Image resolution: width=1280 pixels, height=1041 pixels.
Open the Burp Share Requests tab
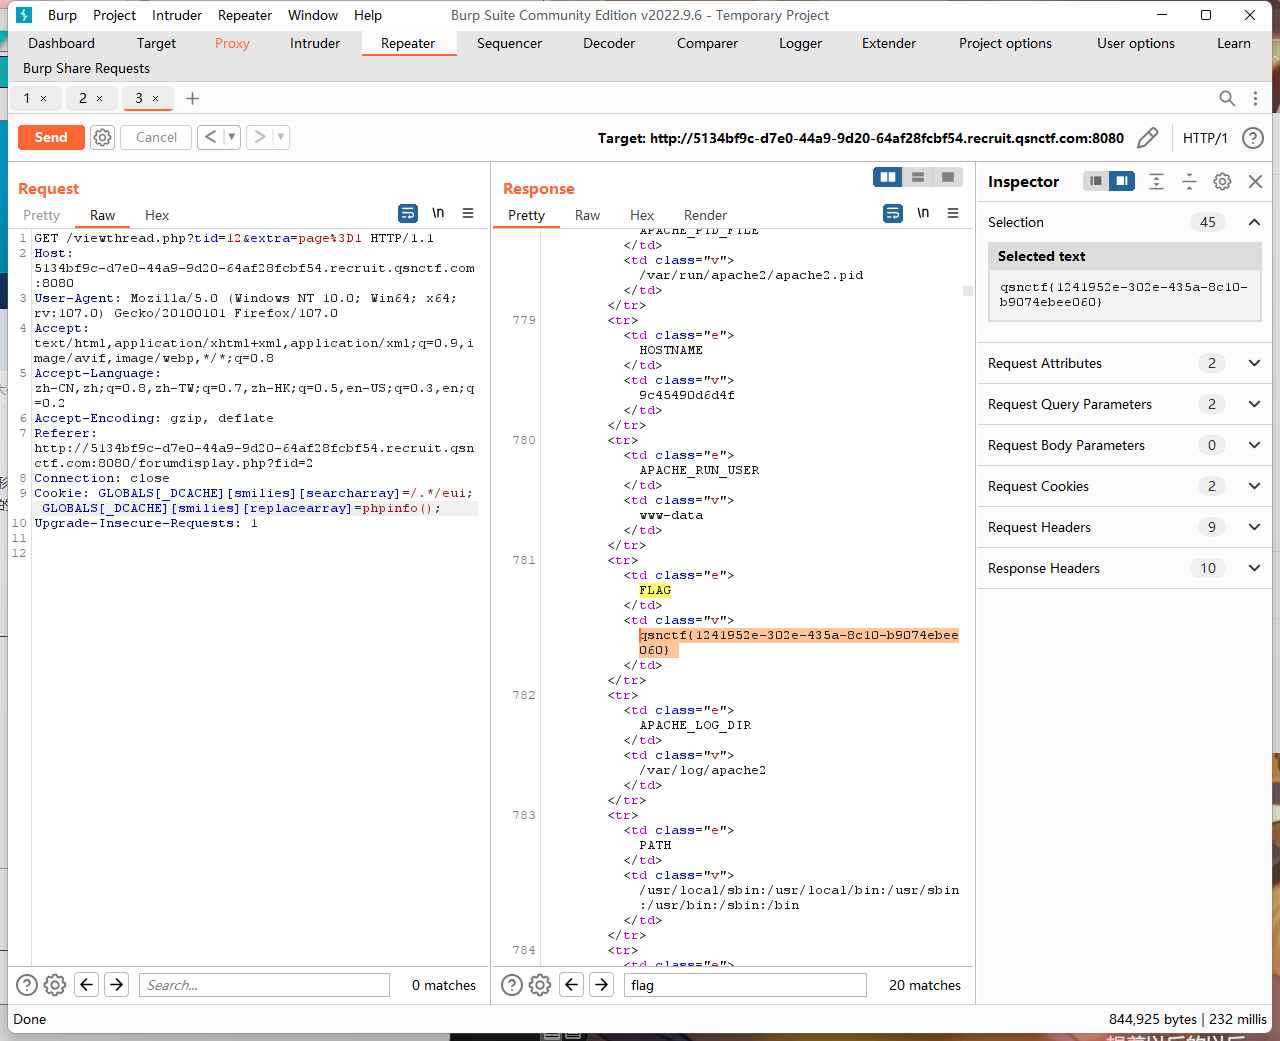86,68
